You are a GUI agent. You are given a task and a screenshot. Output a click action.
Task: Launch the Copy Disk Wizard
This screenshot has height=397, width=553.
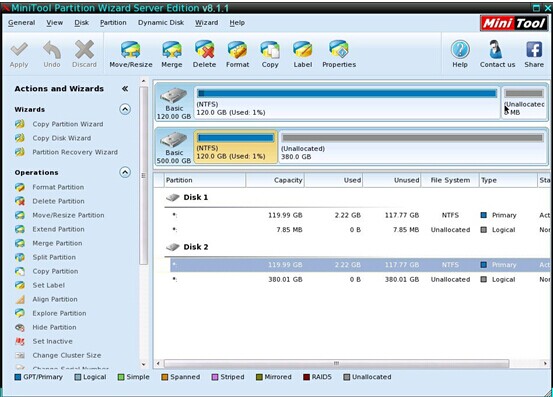click(x=62, y=138)
